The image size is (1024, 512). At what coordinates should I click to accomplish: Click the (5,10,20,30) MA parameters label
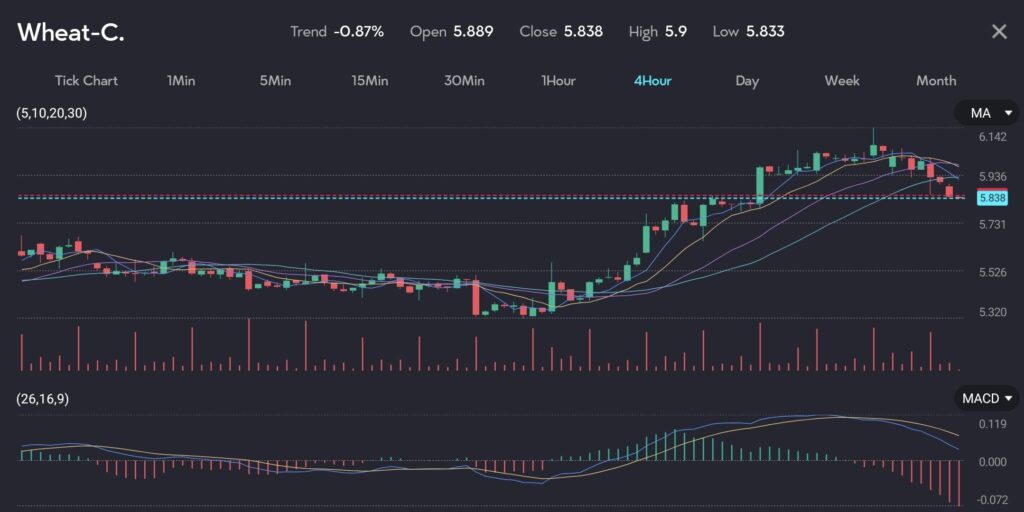[x=51, y=113]
